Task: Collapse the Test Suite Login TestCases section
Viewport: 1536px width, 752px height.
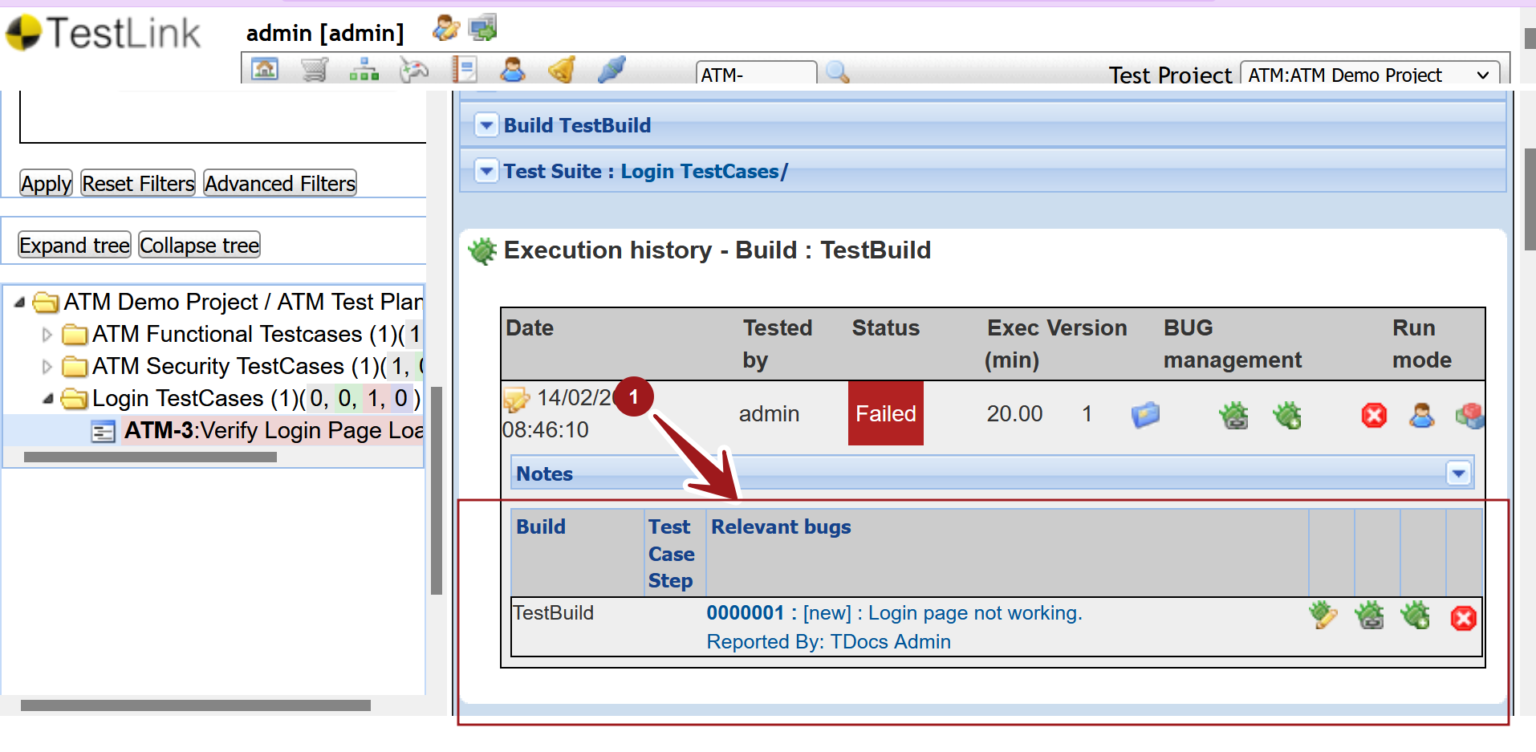Action: [486, 170]
